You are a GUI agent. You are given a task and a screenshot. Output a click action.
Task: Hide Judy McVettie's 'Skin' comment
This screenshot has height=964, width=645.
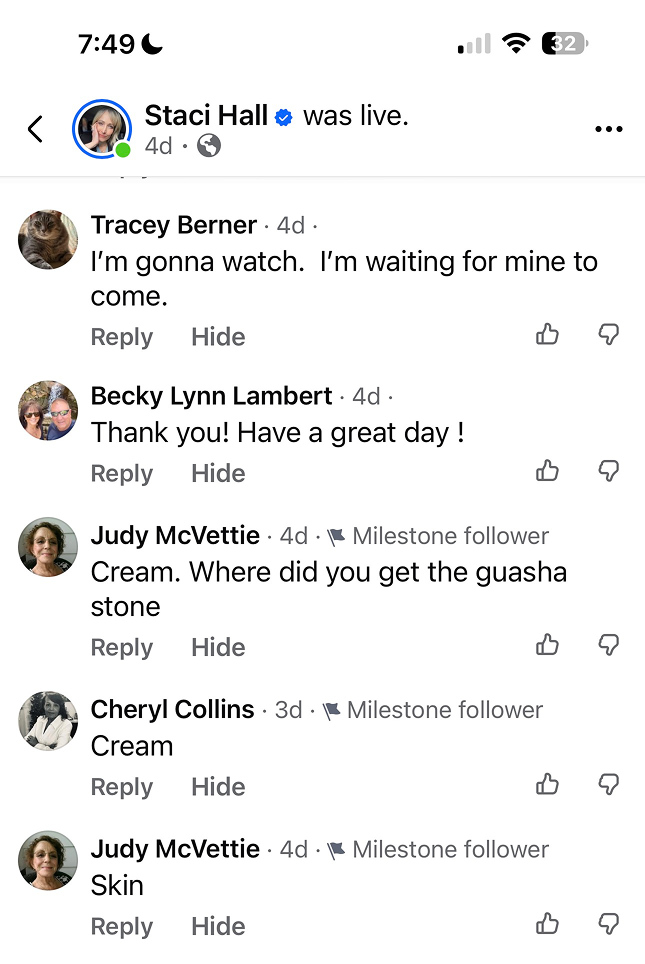coord(218,927)
